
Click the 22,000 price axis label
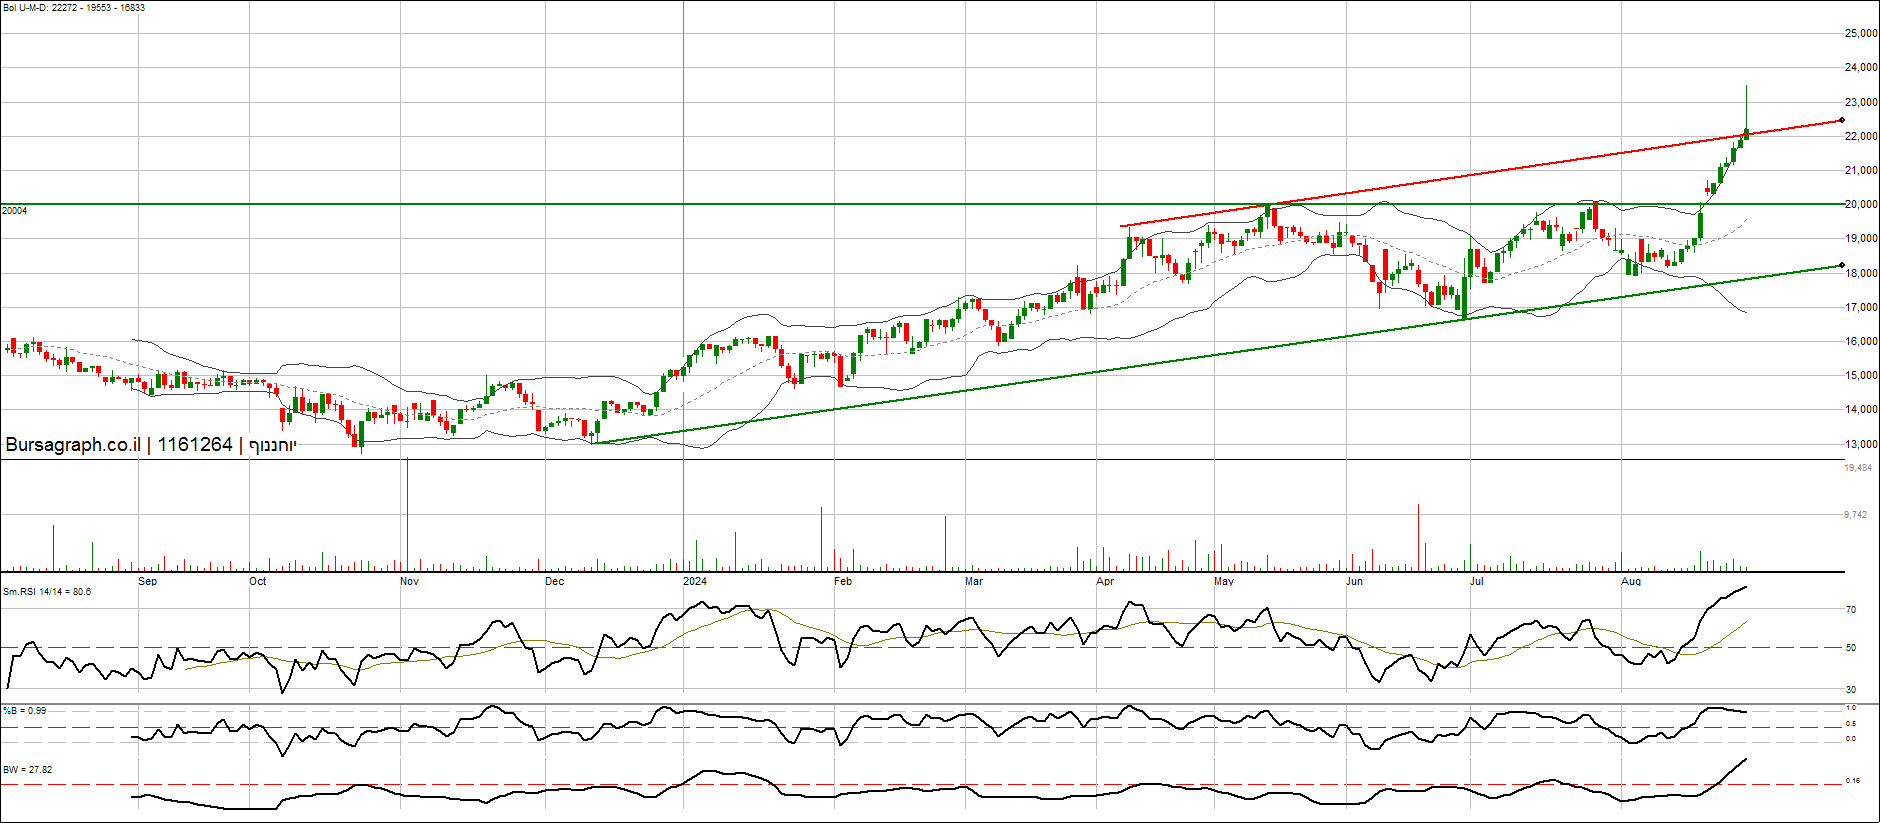(x=1861, y=137)
